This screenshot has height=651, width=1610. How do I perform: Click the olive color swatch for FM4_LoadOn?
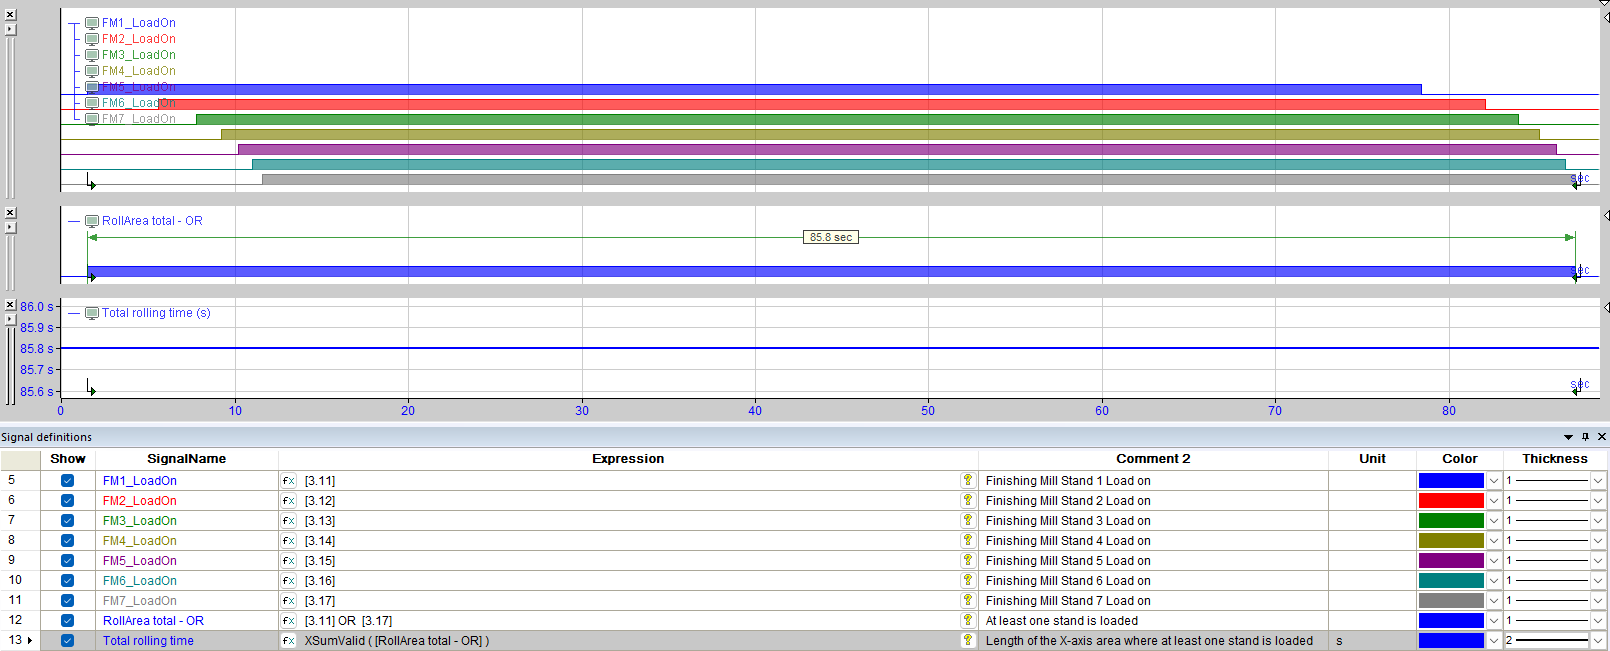tap(1451, 541)
